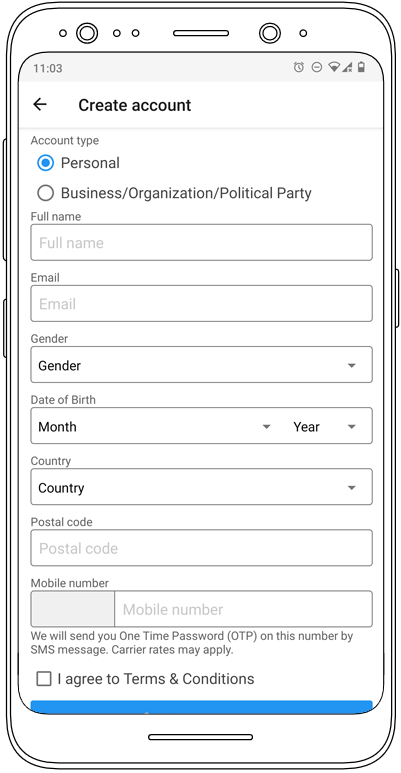Click the Full name input field

201,243
